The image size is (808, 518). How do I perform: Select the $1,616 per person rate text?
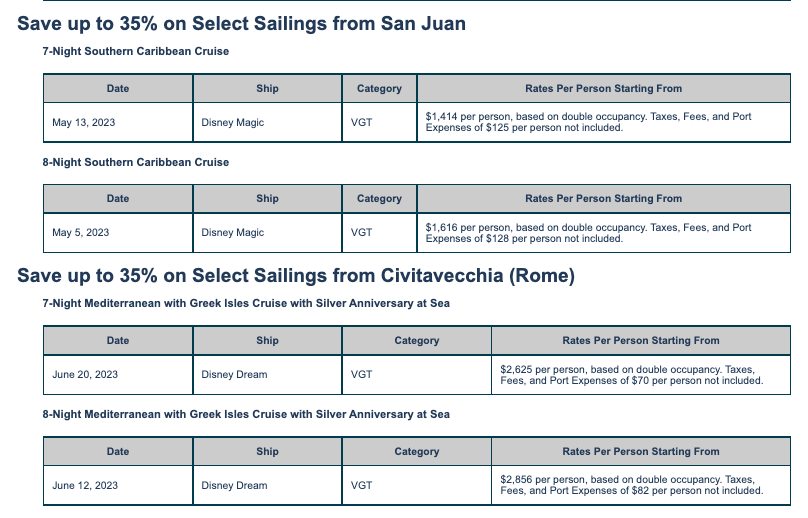(x=588, y=232)
